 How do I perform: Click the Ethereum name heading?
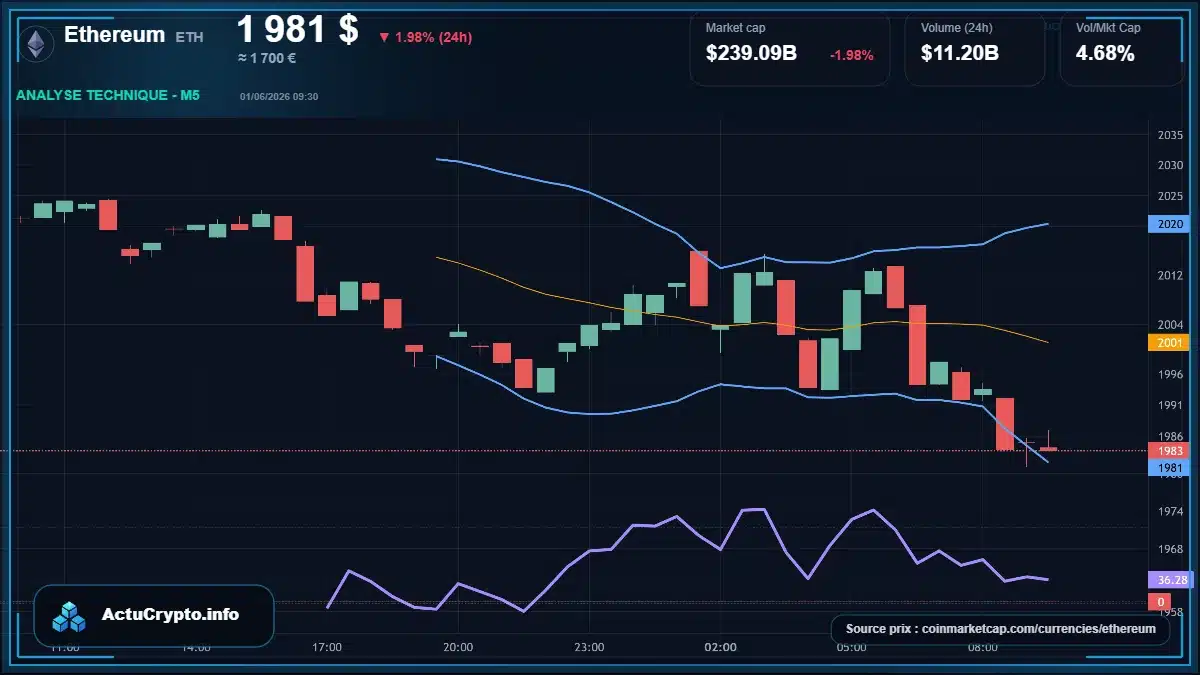pos(114,34)
